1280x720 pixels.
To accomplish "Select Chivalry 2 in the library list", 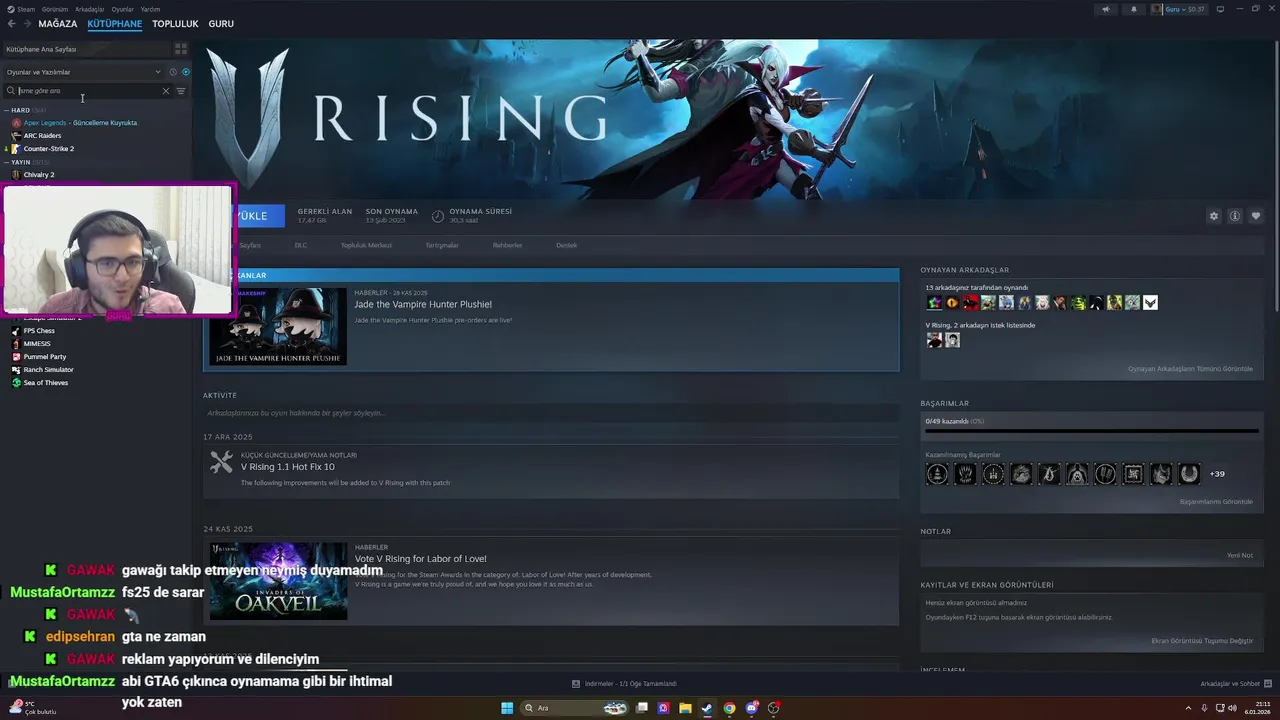I will tap(39, 175).
